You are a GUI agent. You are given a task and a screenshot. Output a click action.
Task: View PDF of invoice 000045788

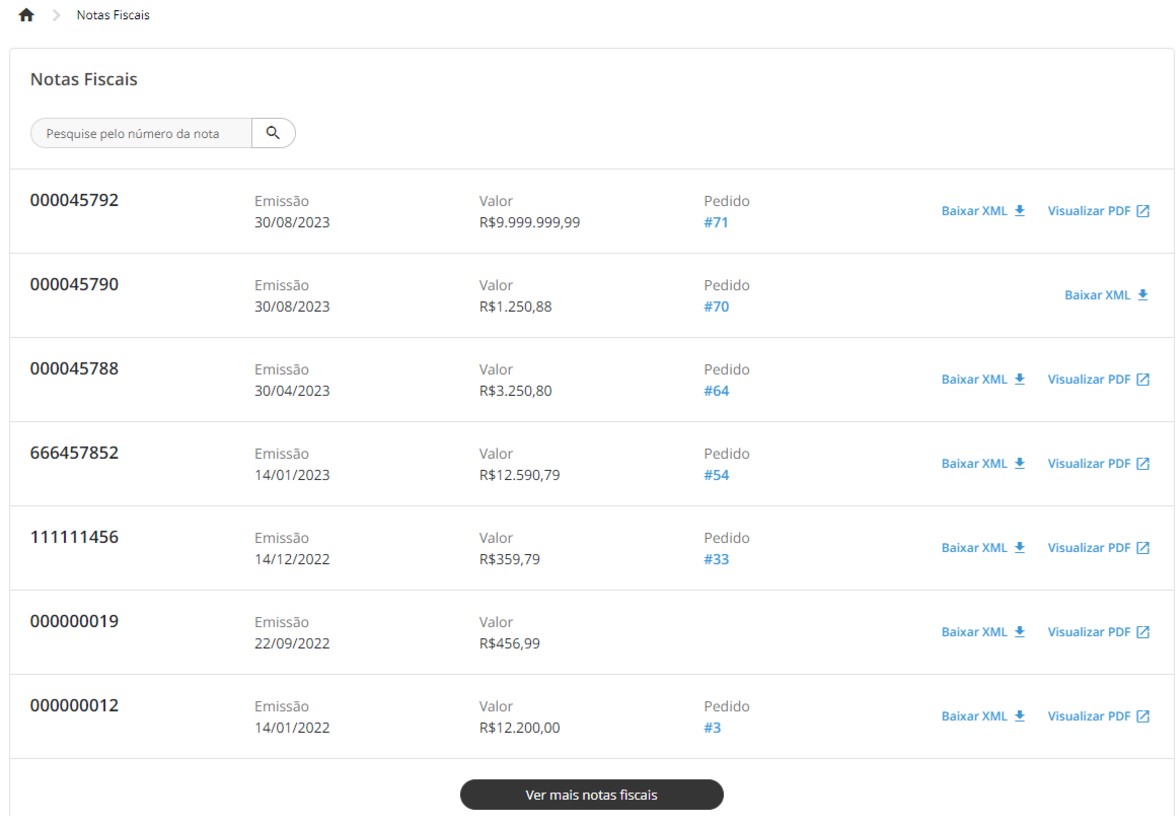coord(1099,380)
